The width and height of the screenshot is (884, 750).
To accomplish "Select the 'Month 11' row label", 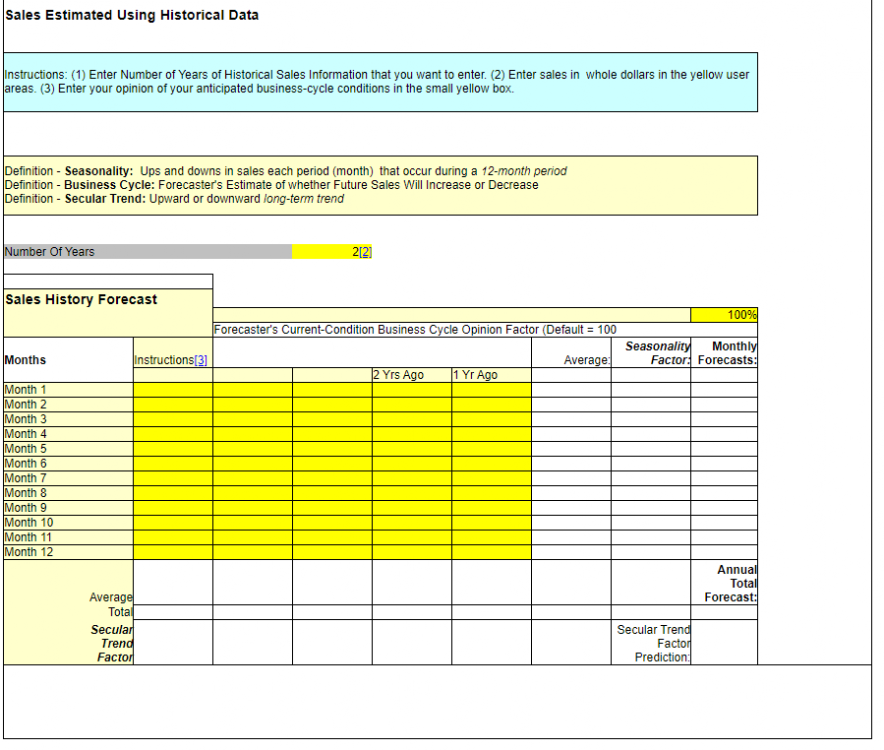I will tap(28, 537).
